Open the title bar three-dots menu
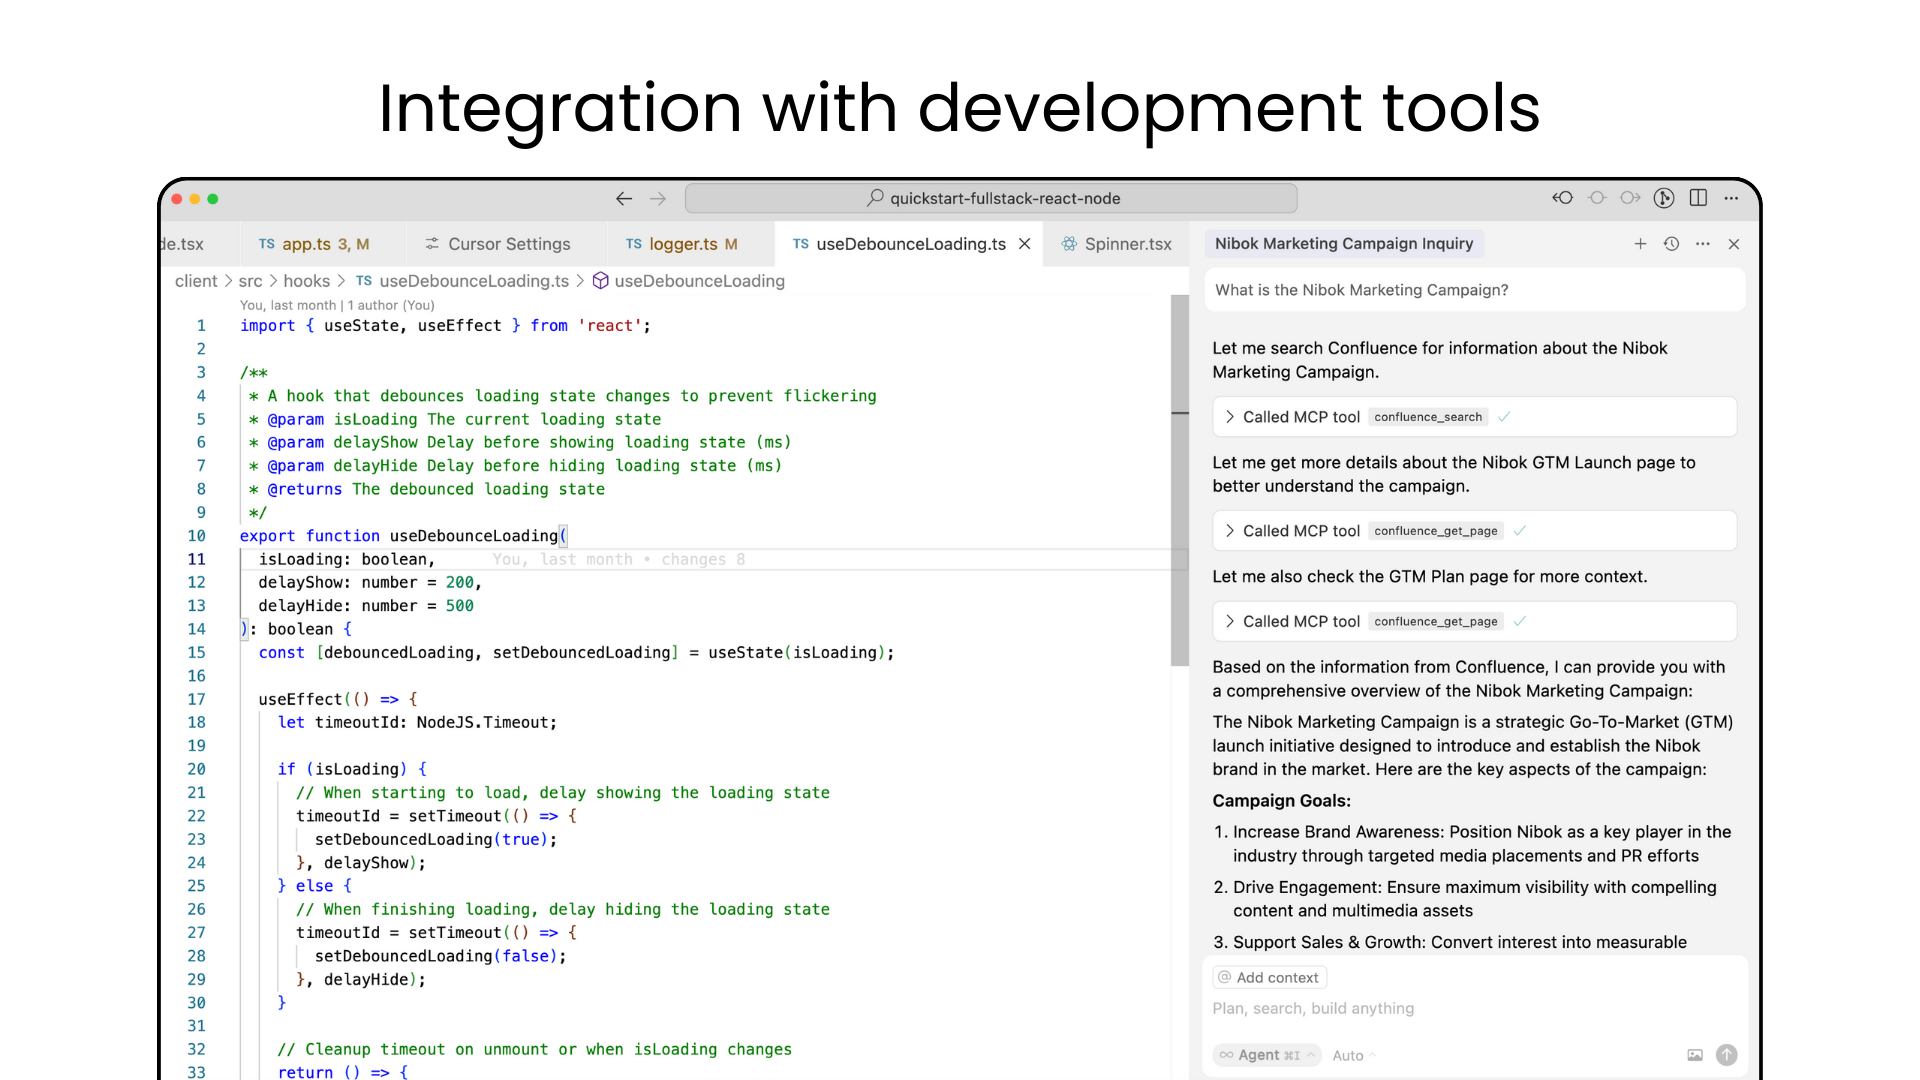The height and width of the screenshot is (1080, 1920). (x=1731, y=198)
